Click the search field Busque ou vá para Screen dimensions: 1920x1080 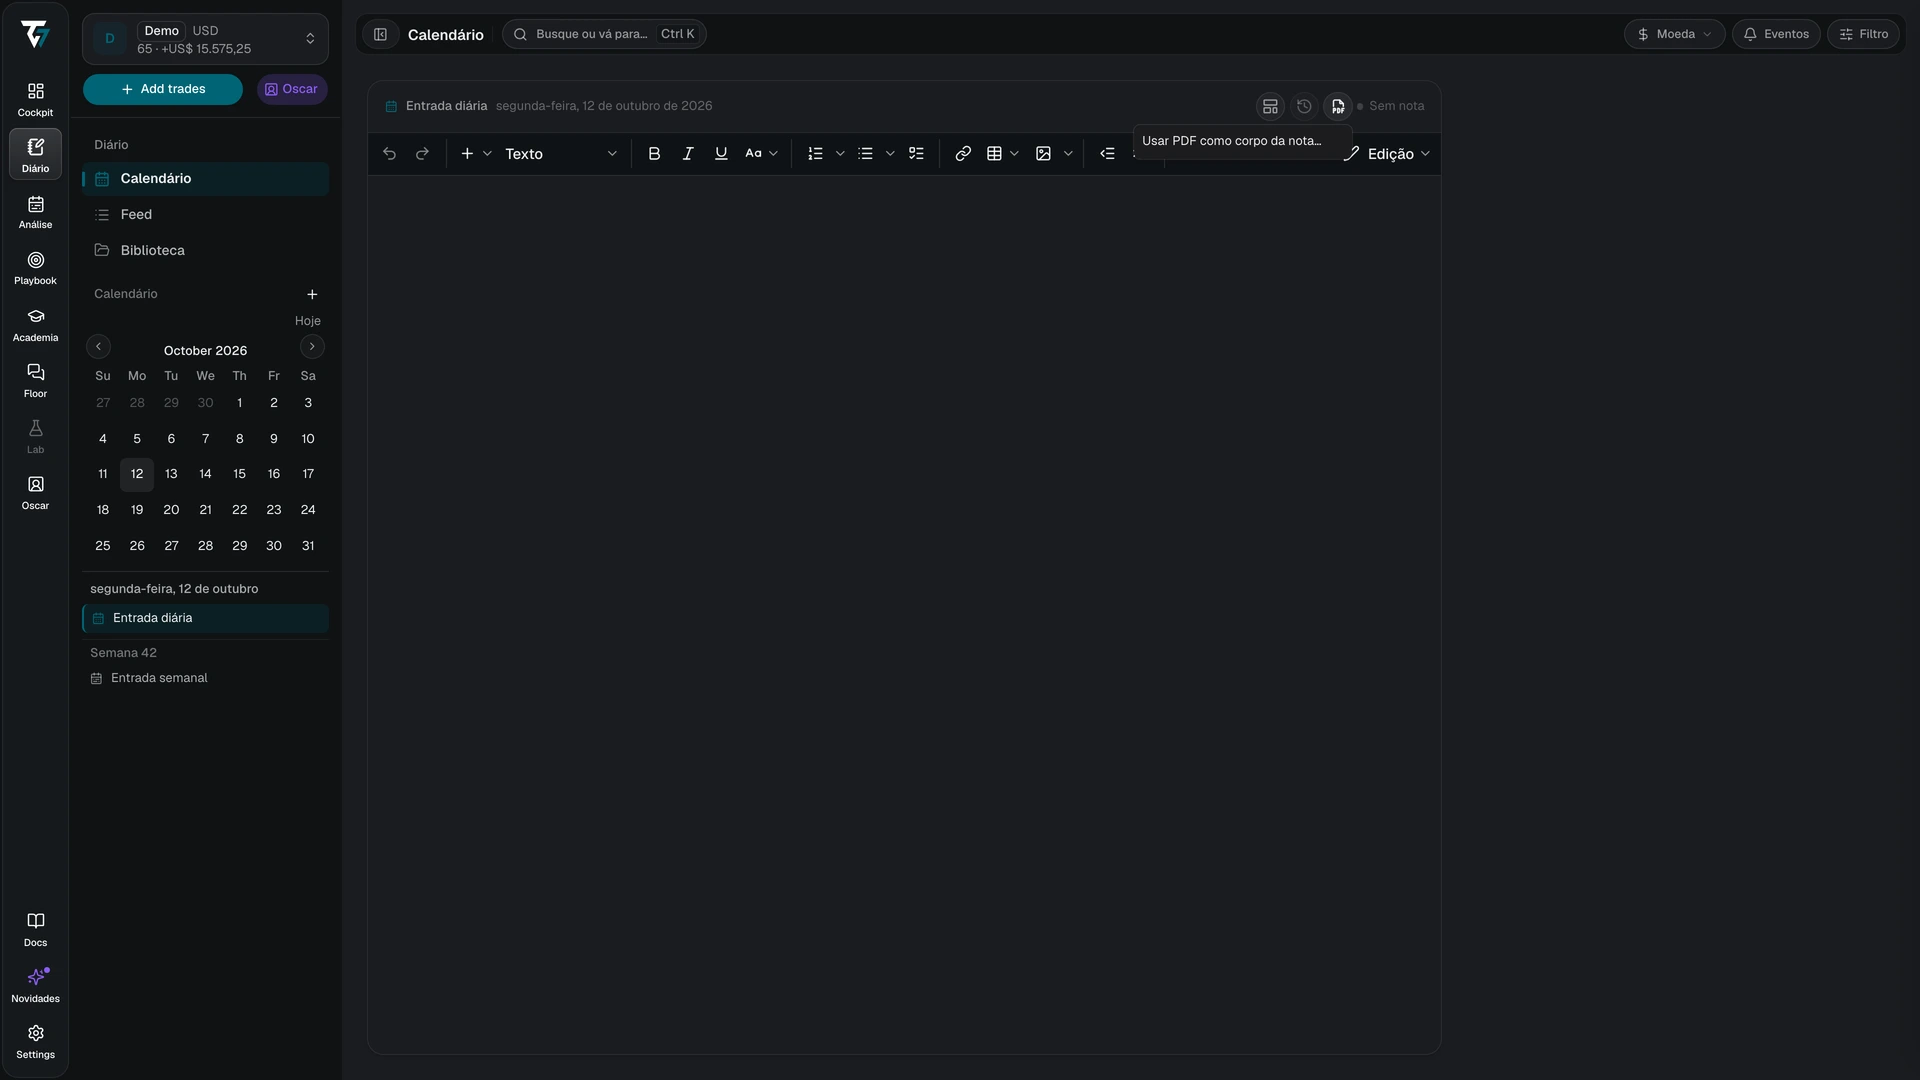pos(604,34)
